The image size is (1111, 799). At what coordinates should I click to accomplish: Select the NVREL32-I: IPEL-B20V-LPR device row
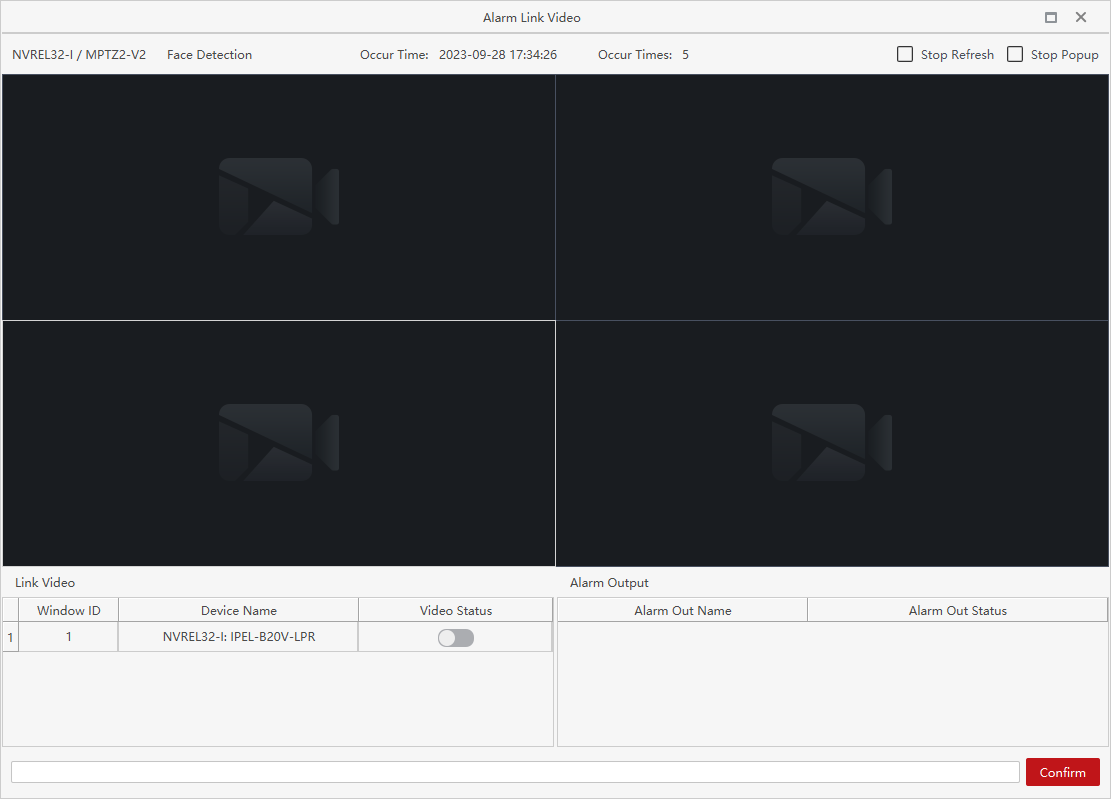pos(237,637)
